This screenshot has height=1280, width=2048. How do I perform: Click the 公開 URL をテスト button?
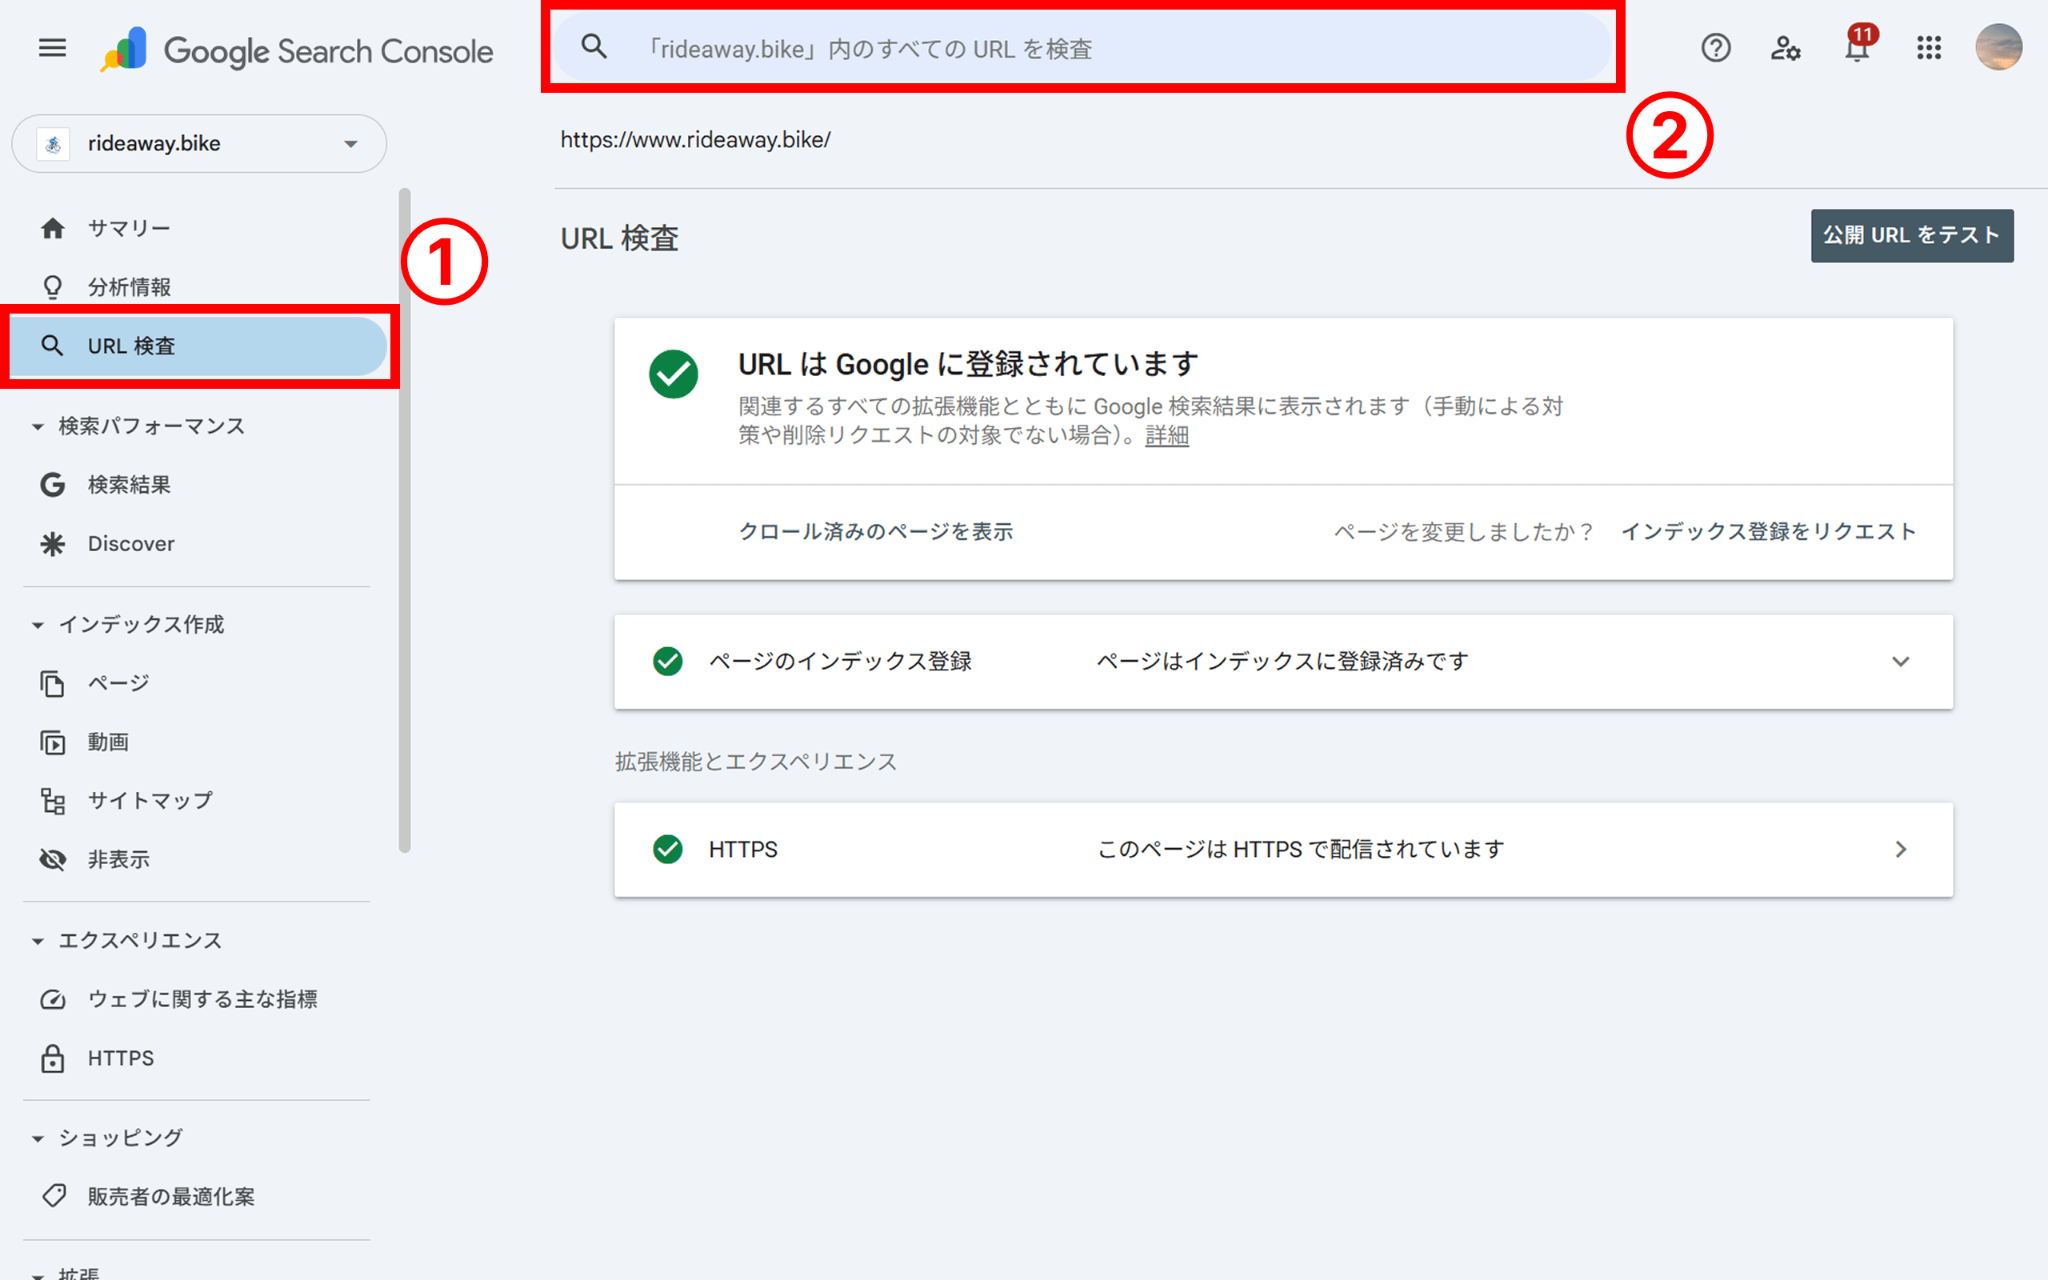[1911, 236]
